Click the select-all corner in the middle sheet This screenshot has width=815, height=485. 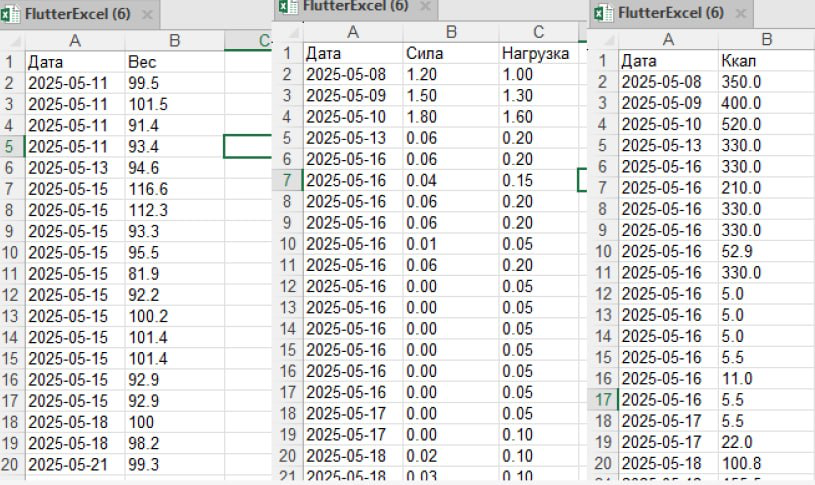(x=288, y=32)
